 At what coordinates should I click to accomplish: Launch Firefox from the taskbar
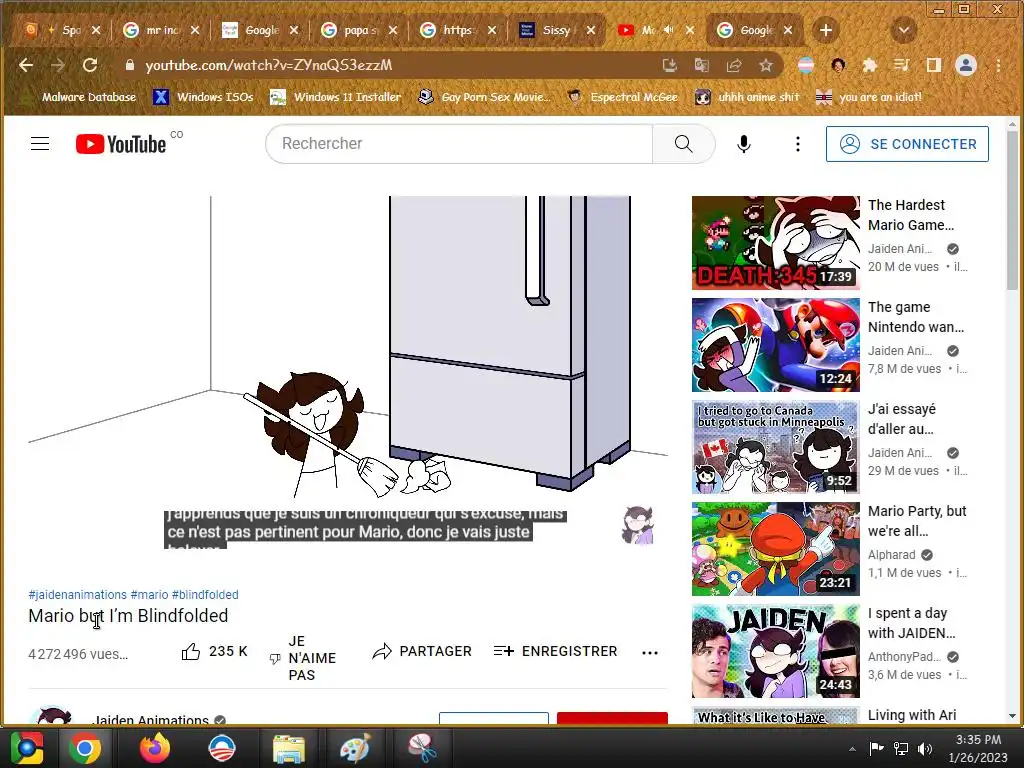(154, 748)
